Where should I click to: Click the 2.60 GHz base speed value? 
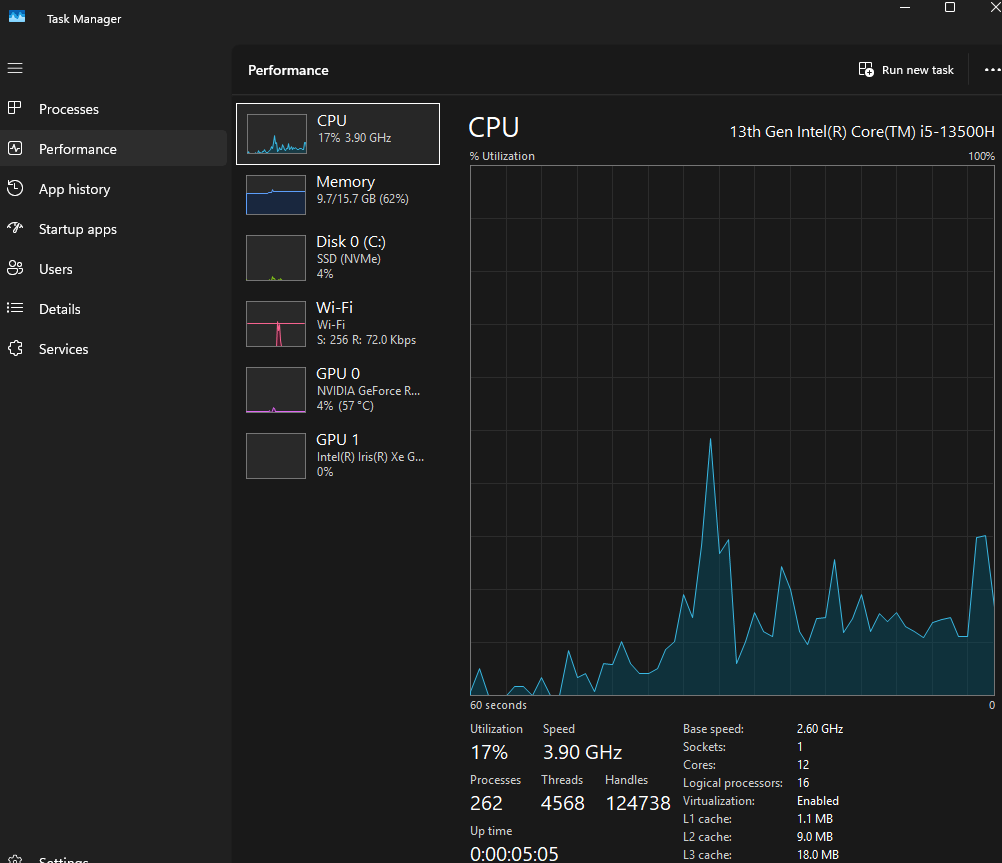pos(820,729)
